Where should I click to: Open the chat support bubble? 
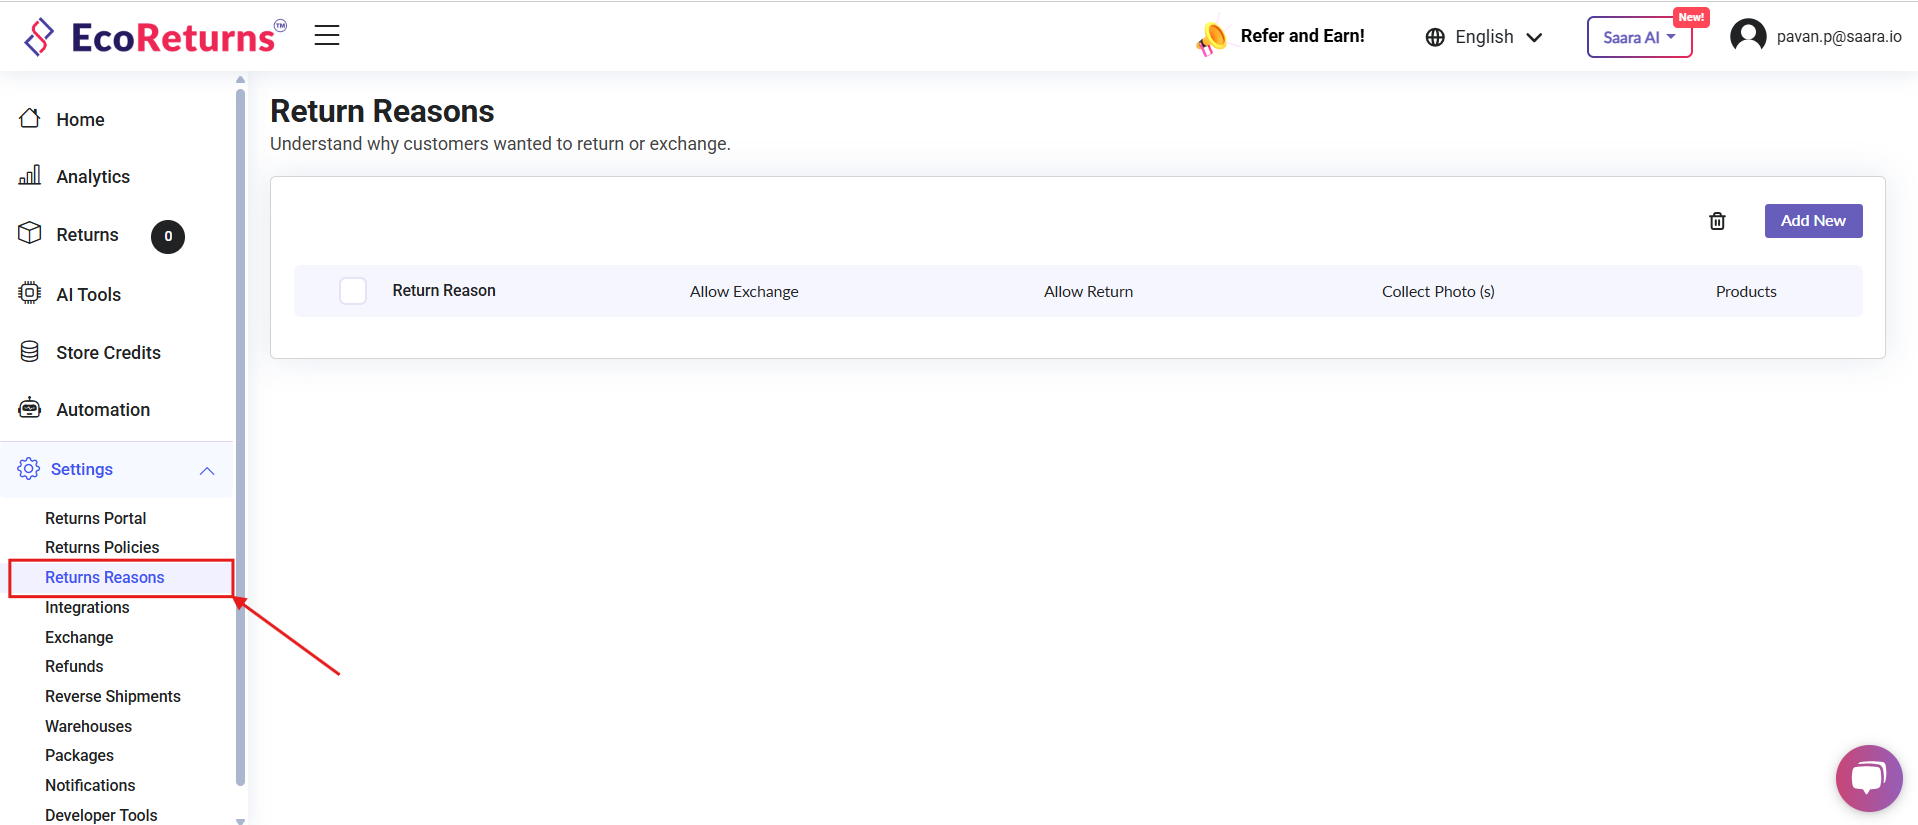1868,778
